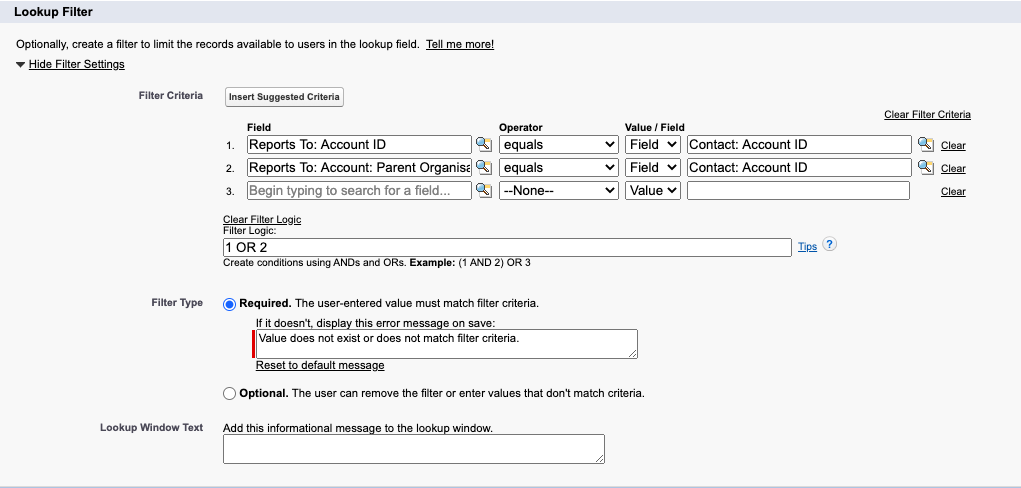Select the Required filter type radio

[x=230, y=303]
